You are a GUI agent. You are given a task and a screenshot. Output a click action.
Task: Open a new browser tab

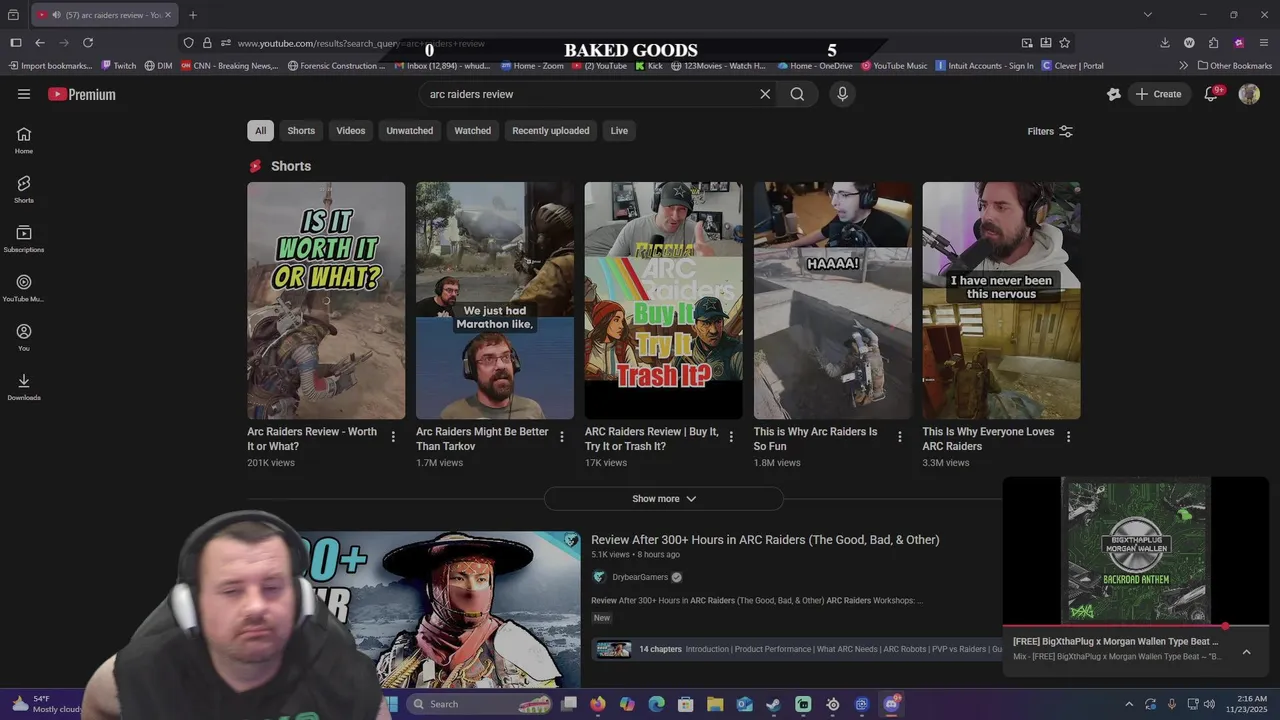(193, 15)
